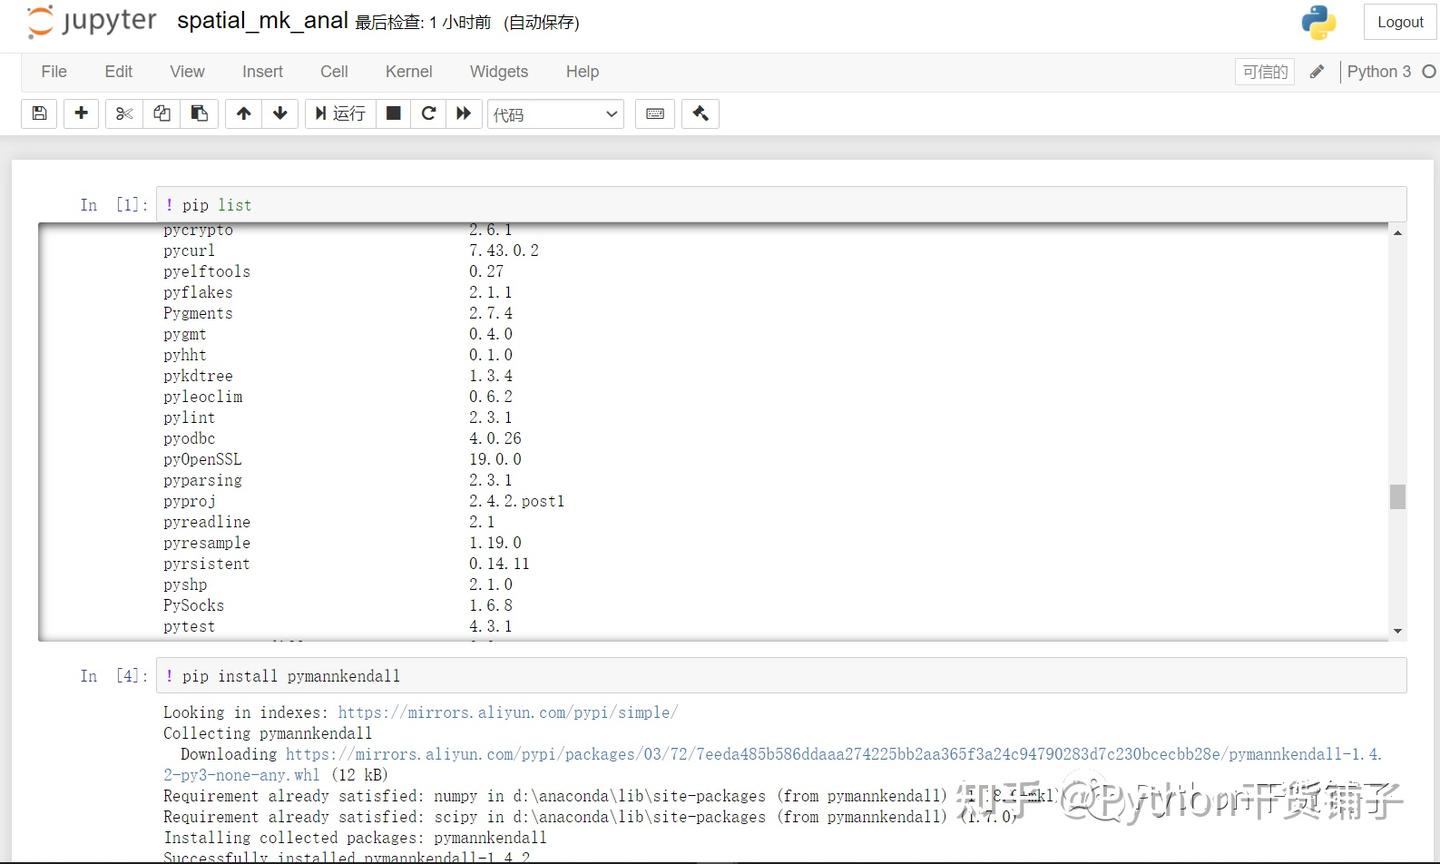Move the selected cell down
Viewport: 1440px width, 864px height.
point(280,113)
